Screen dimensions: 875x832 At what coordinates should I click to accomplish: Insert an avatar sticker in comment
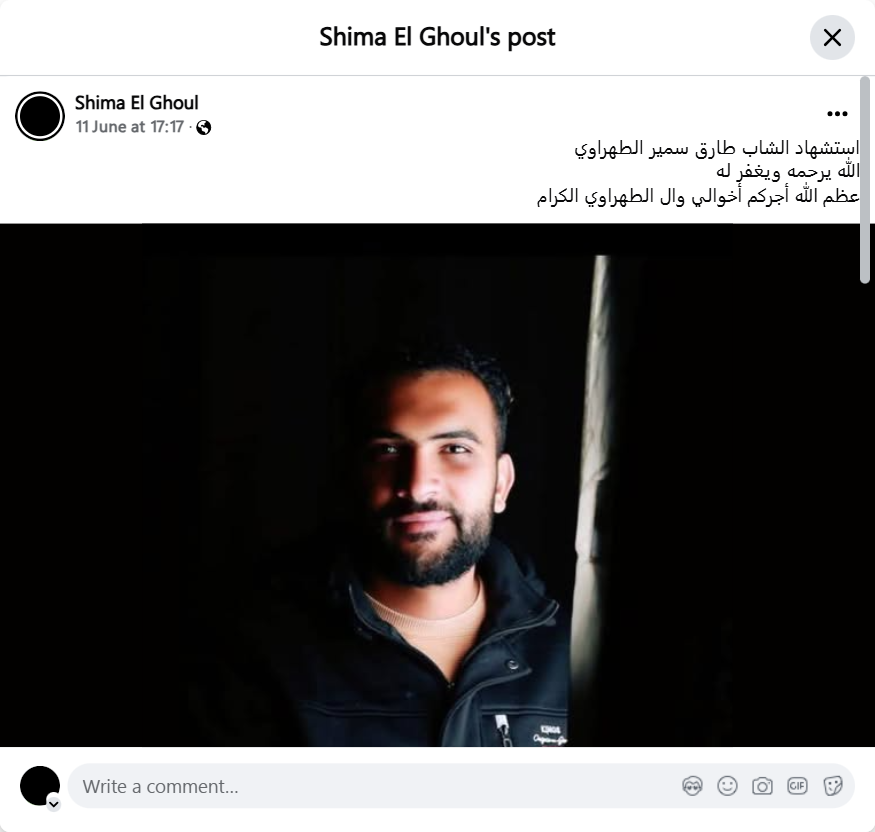pos(693,786)
